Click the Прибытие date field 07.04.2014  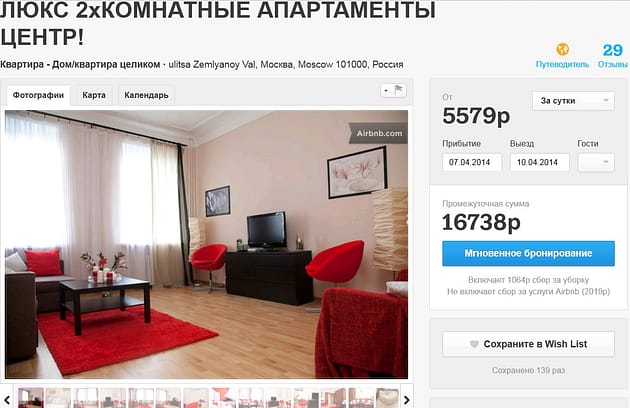472,162
